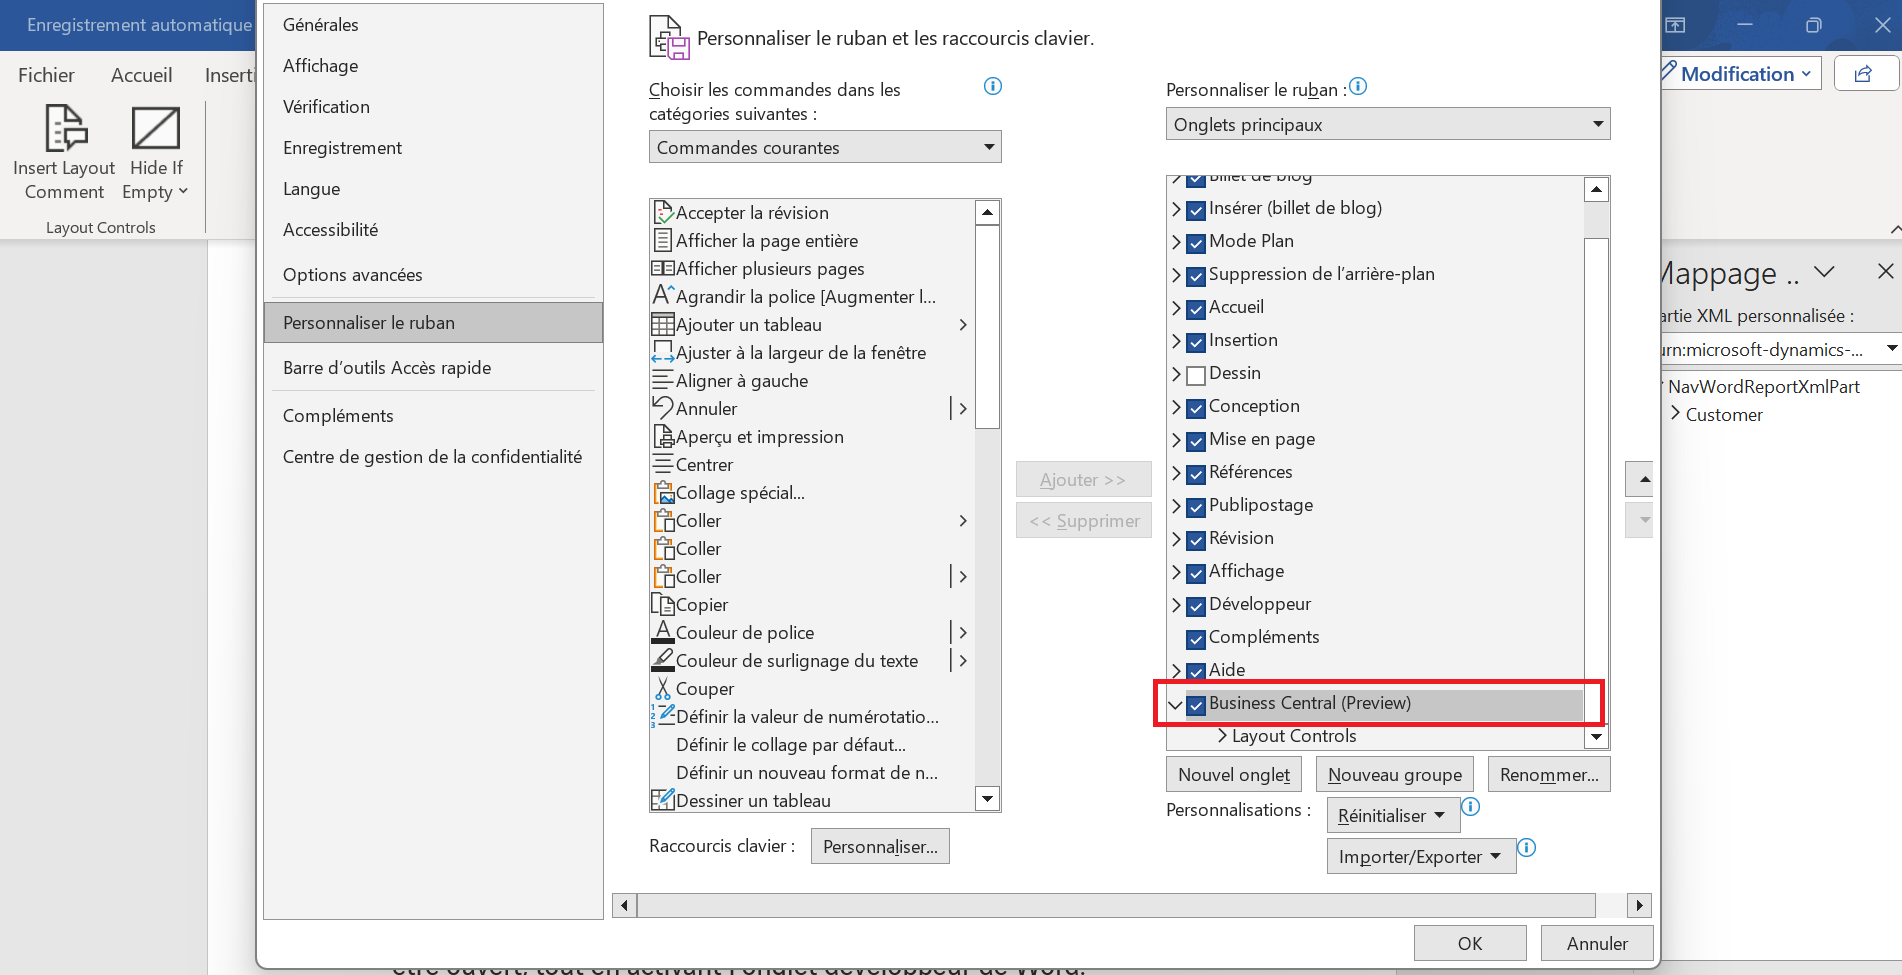Open Options avancées category
Viewport: 1902px width, 975px height.
click(353, 275)
